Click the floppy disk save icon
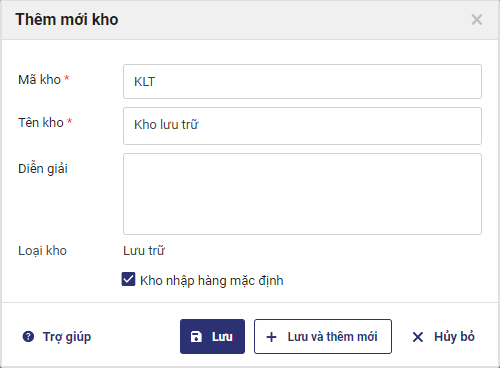Viewport: 500px width, 368px height. (196, 337)
